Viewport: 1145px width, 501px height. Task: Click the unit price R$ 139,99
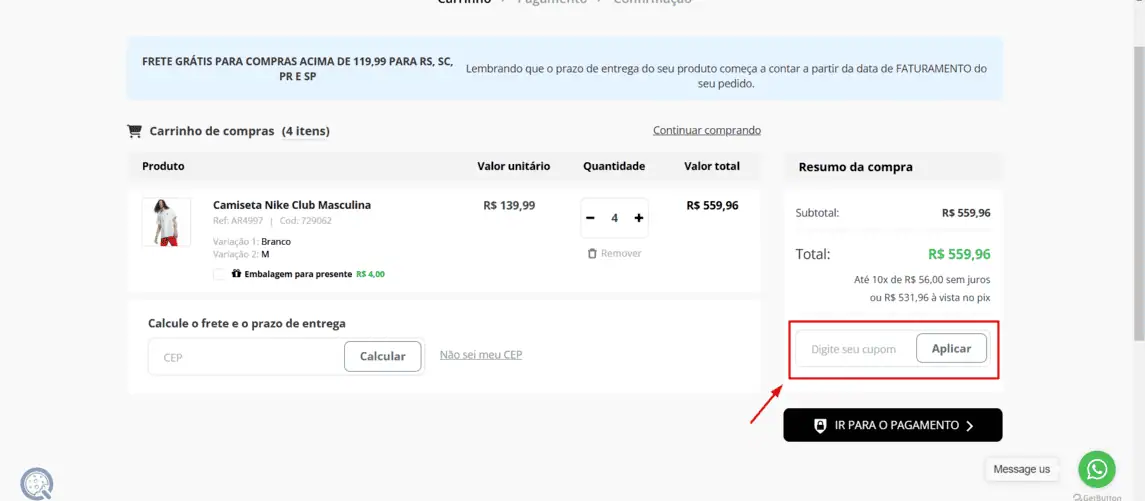[x=509, y=205]
